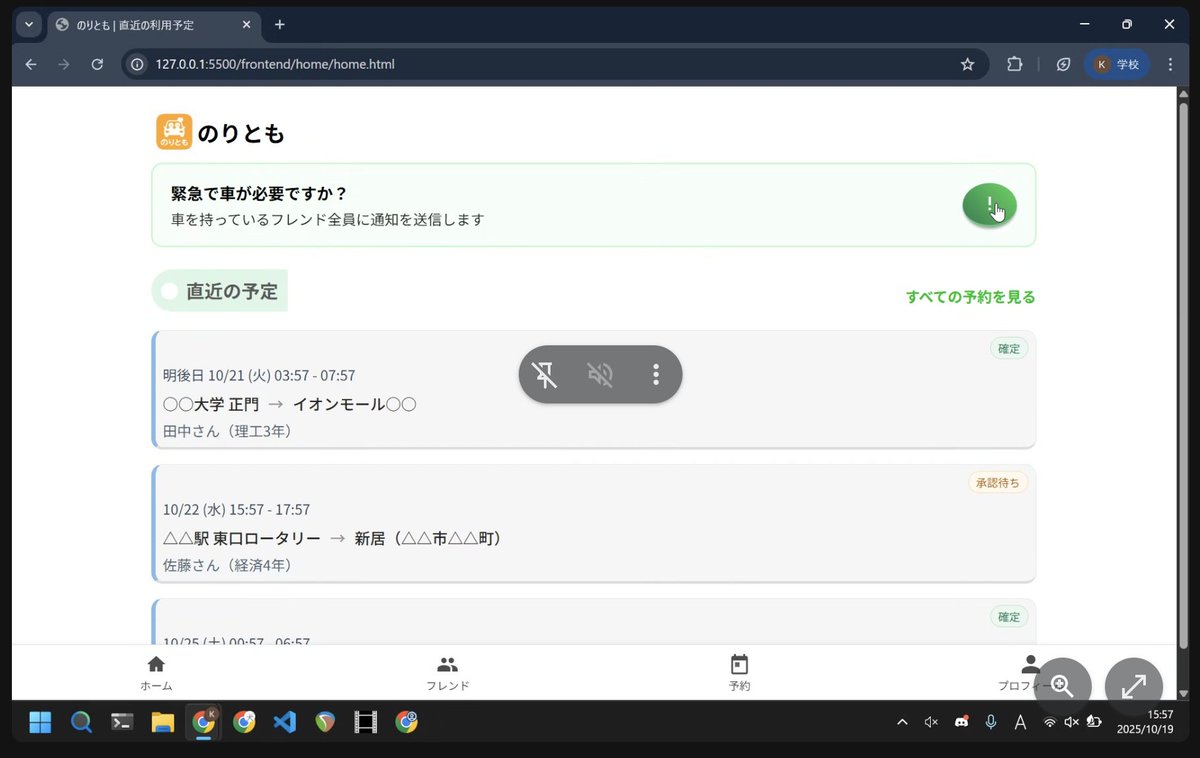Toggle the muted volume icon in system tray
This screenshot has width=1200, height=758.
[x=1073, y=721]
